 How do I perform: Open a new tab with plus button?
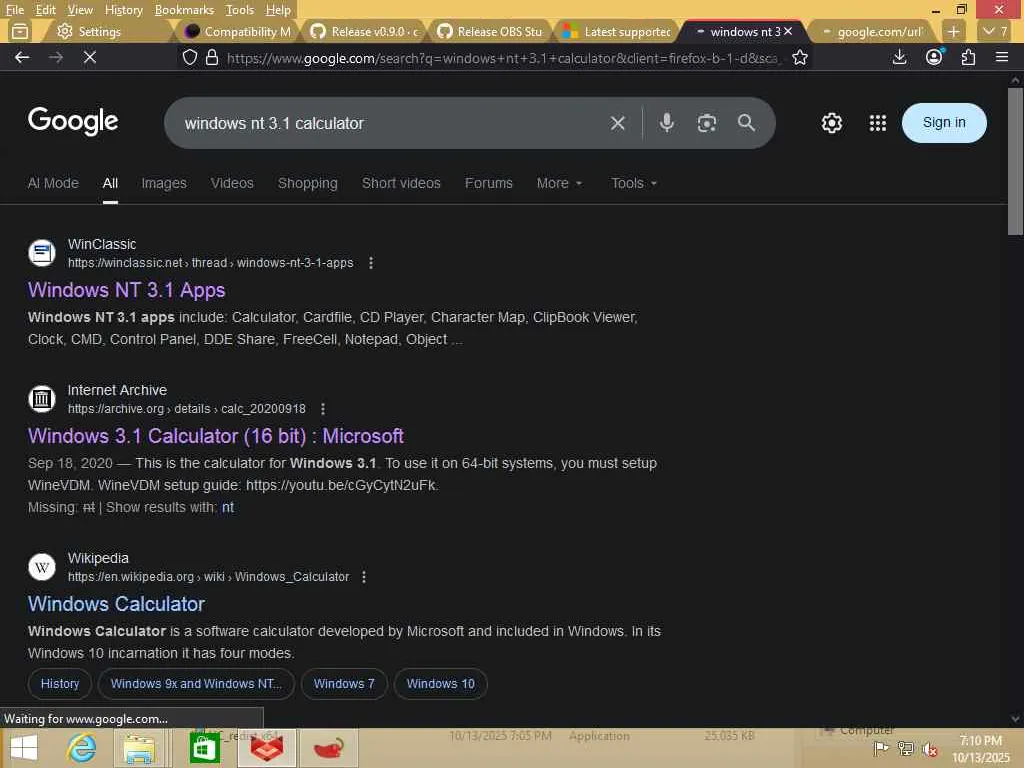point(953,31)
